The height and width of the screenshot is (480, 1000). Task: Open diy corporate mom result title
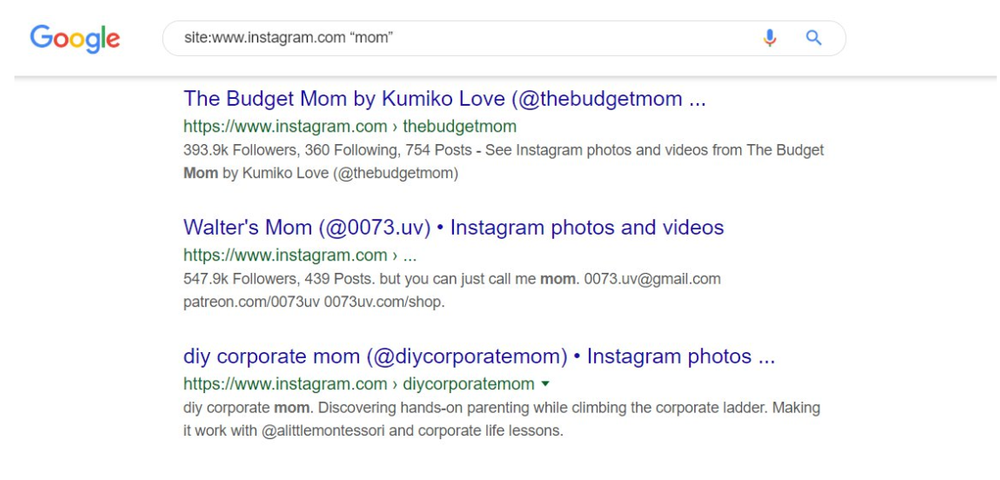479,356
